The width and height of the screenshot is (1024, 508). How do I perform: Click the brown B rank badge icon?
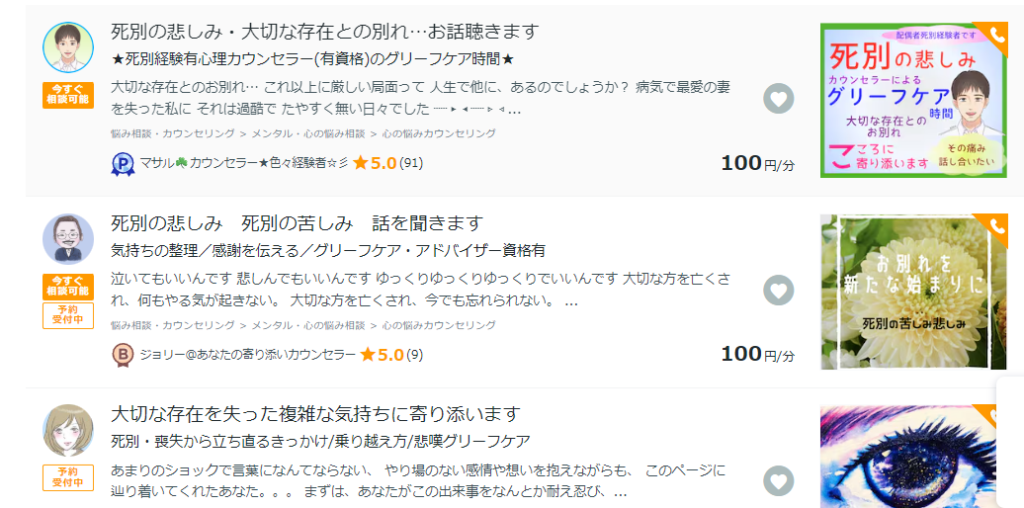[x=122, y=354]
